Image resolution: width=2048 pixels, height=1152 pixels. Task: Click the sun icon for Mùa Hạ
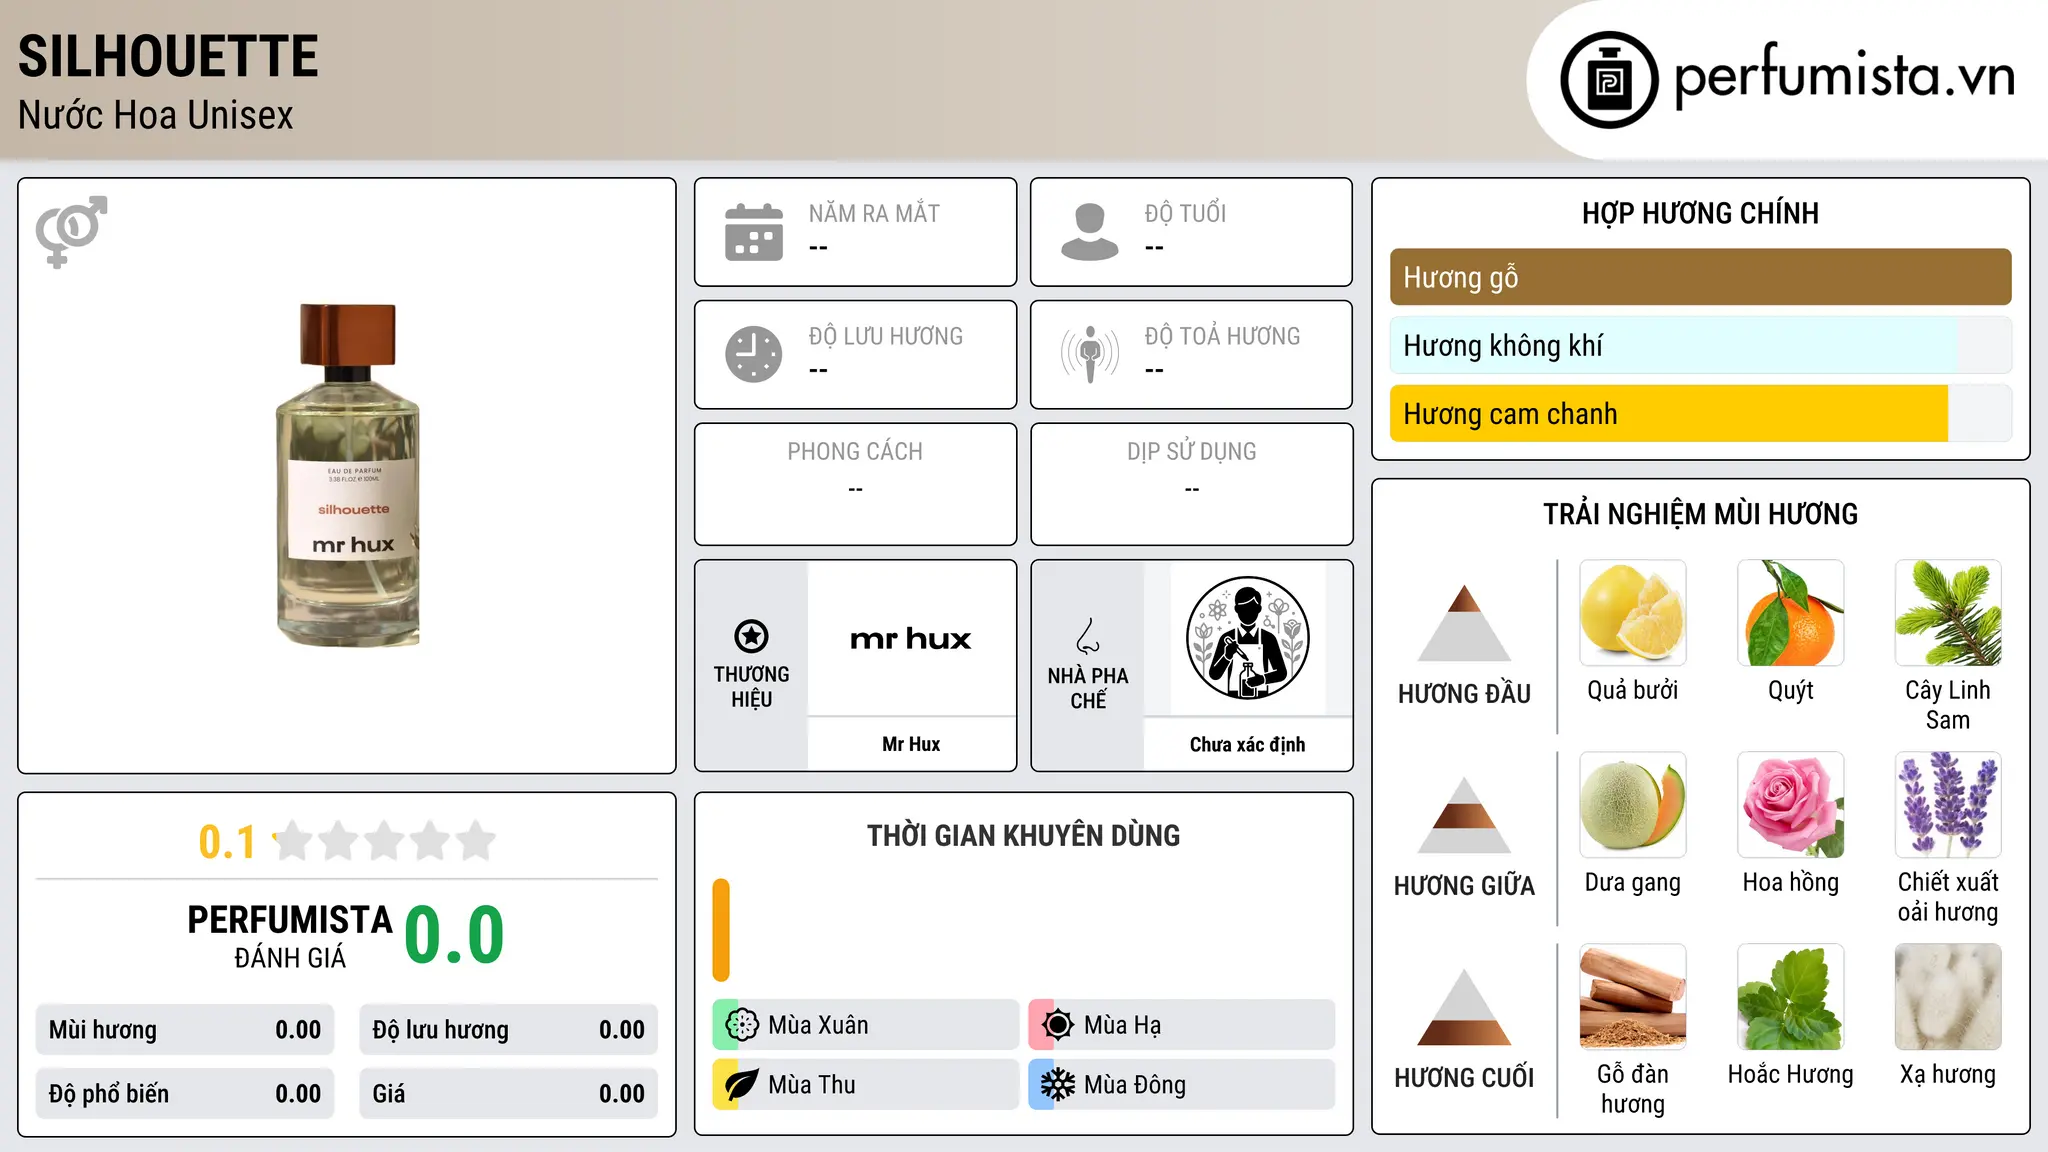1057,1025
